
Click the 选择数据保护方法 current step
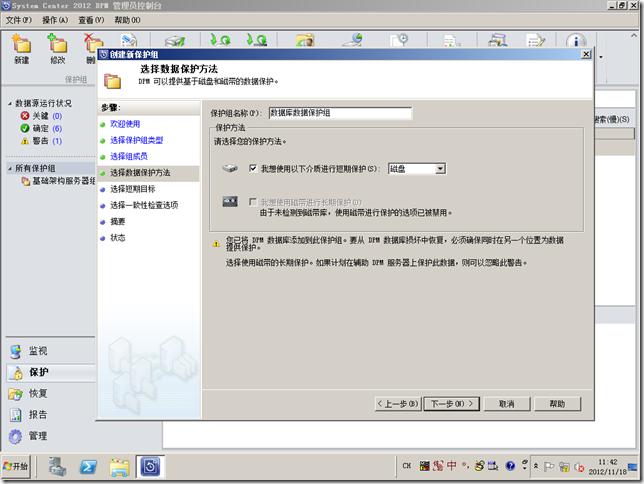tap(140, 173)
